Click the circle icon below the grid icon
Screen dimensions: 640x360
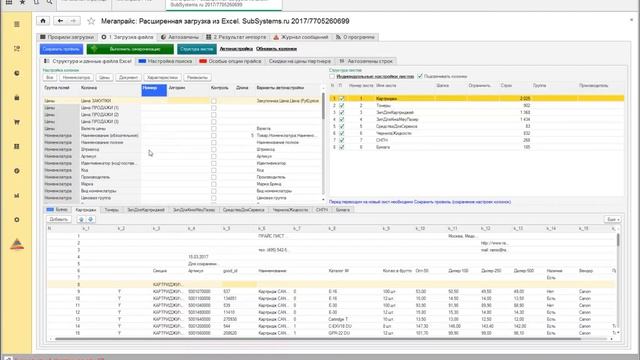[x=17, y=171]
